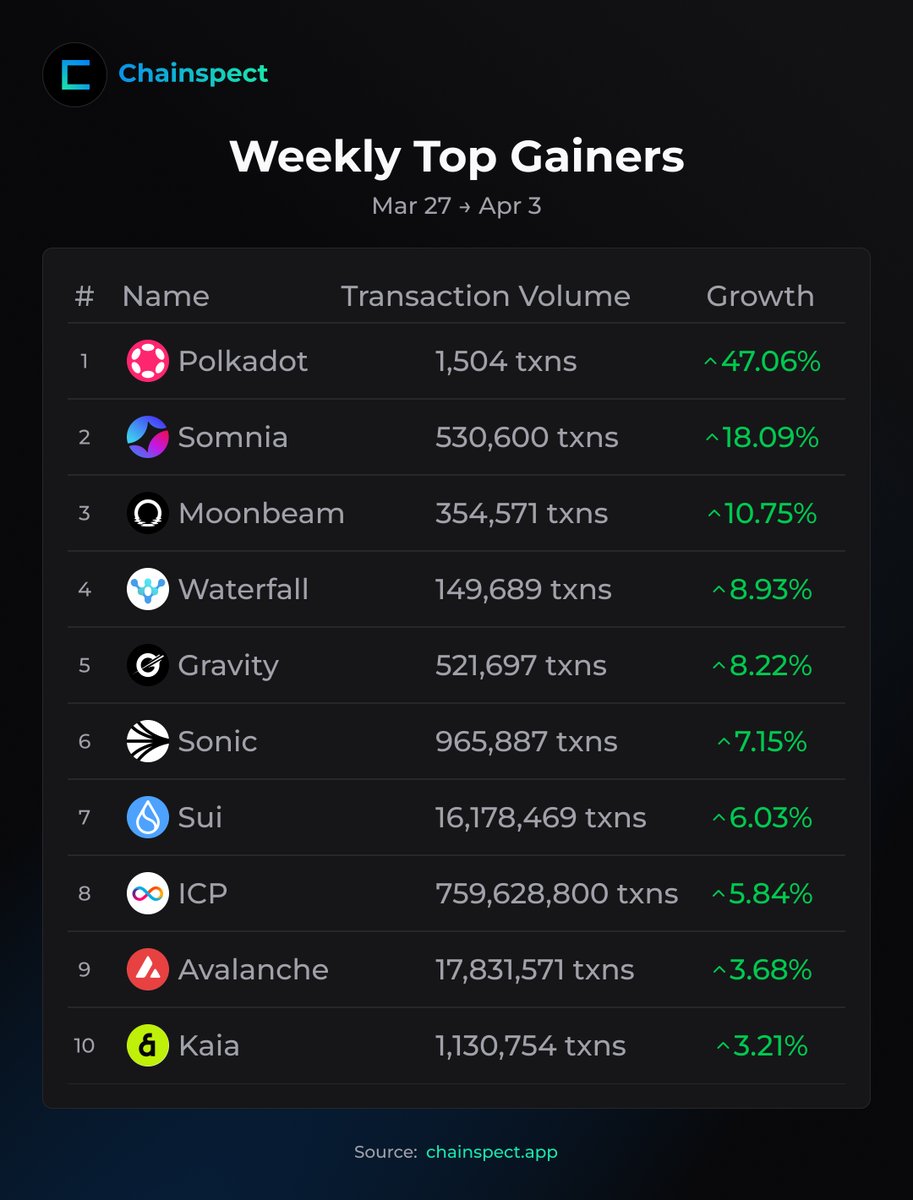Select the Avalanche red logo icon
The height and width of the screenshot is (1200, 913).
pos(148,969)
